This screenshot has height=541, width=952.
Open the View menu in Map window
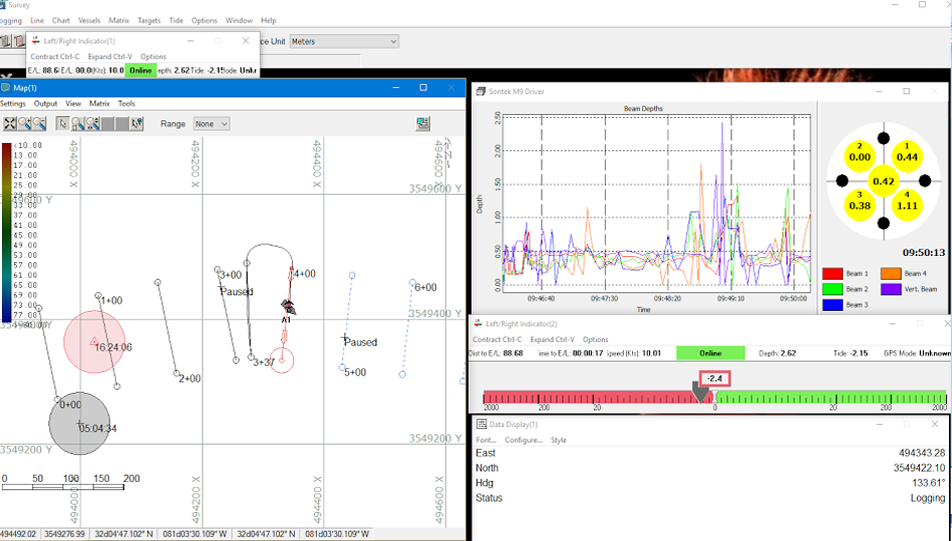click(73, 104)
